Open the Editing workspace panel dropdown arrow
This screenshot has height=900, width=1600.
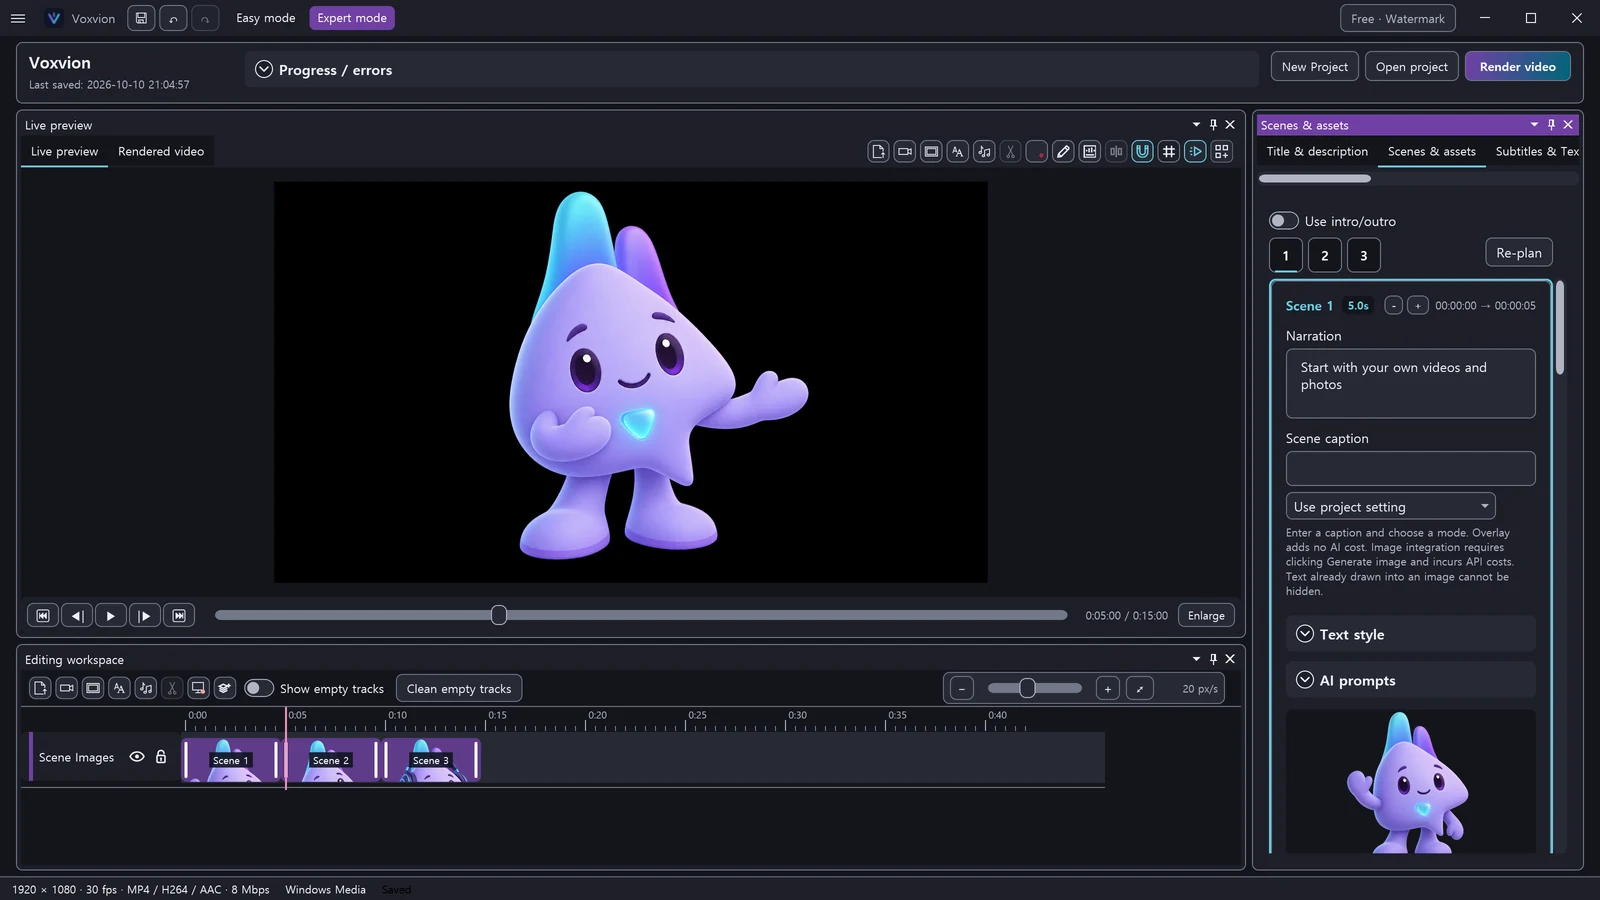pyautogui.click(x=1196, y=659)
